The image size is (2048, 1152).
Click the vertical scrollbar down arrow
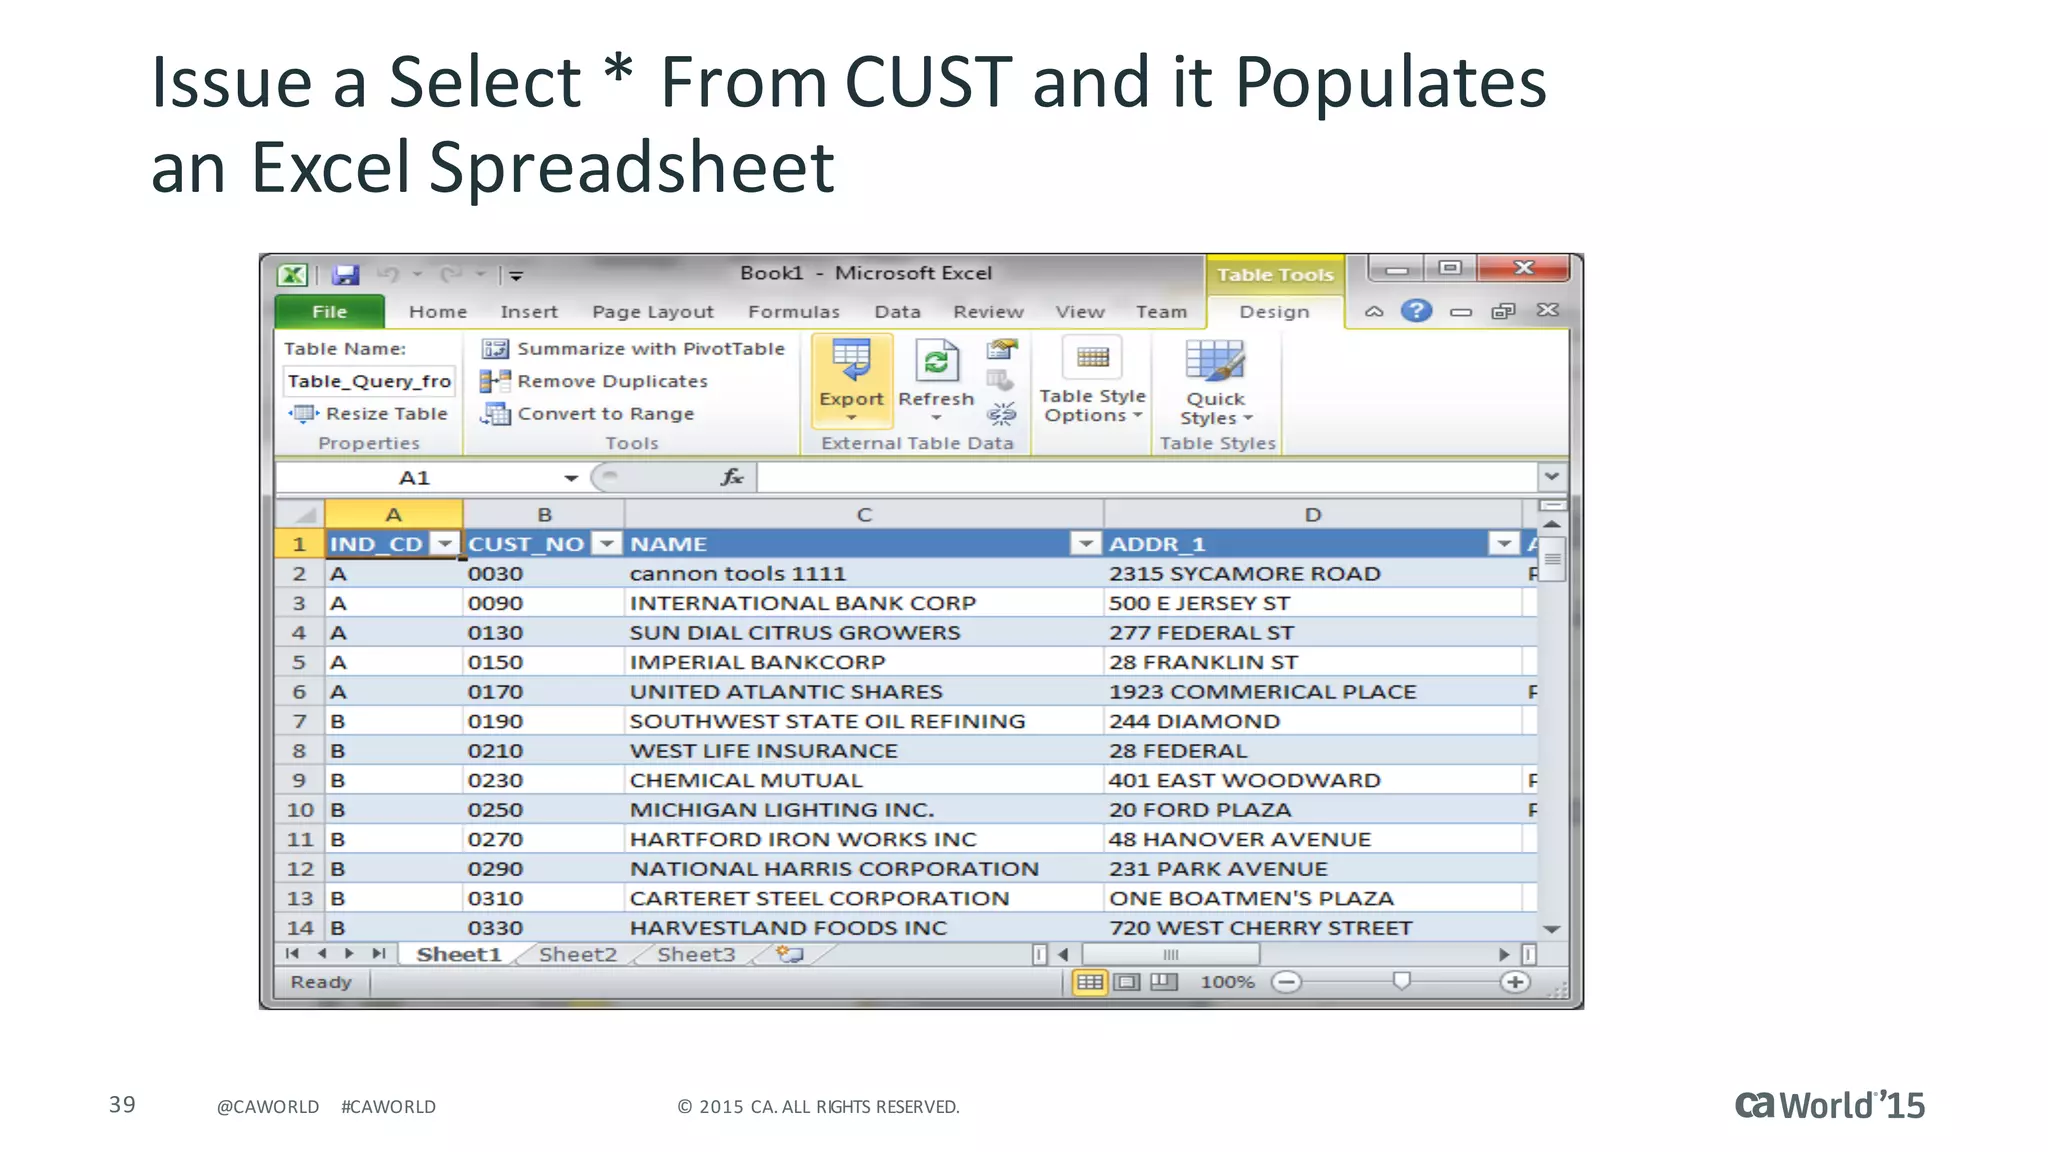coord(1551,929)
